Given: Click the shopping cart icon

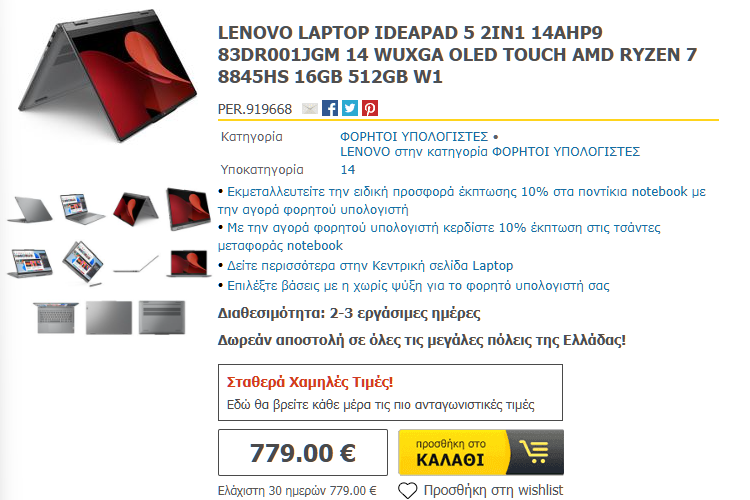Looking at the screenshot, I should coord(535,452).
